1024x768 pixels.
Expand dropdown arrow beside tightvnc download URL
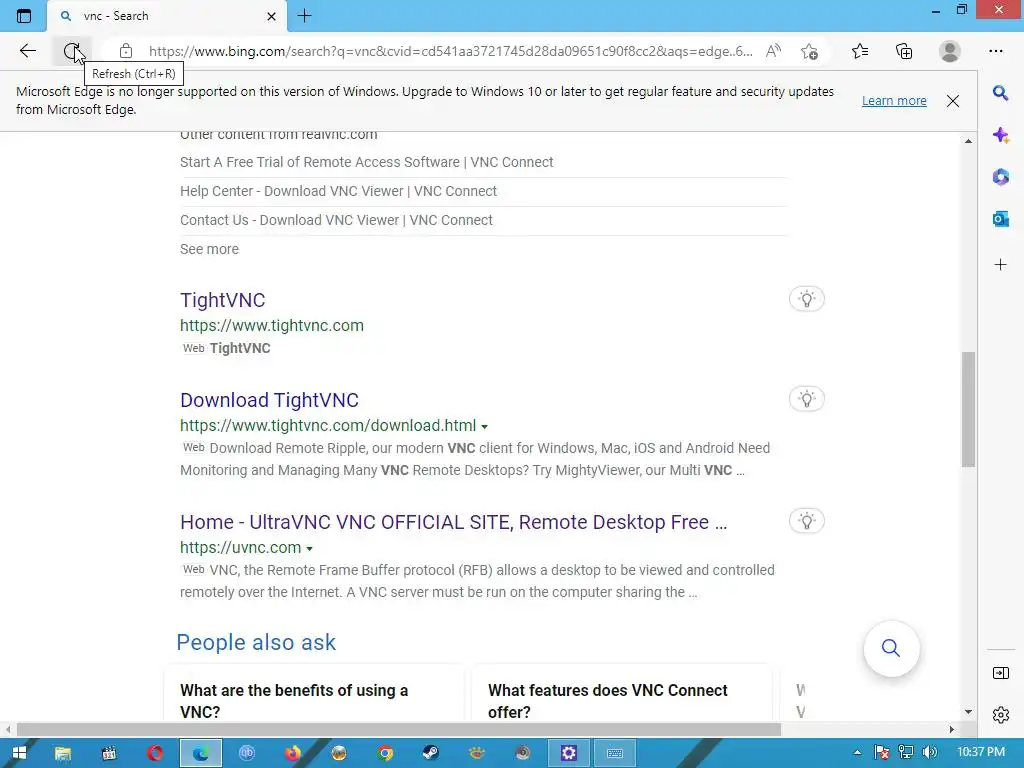point(485,426)
